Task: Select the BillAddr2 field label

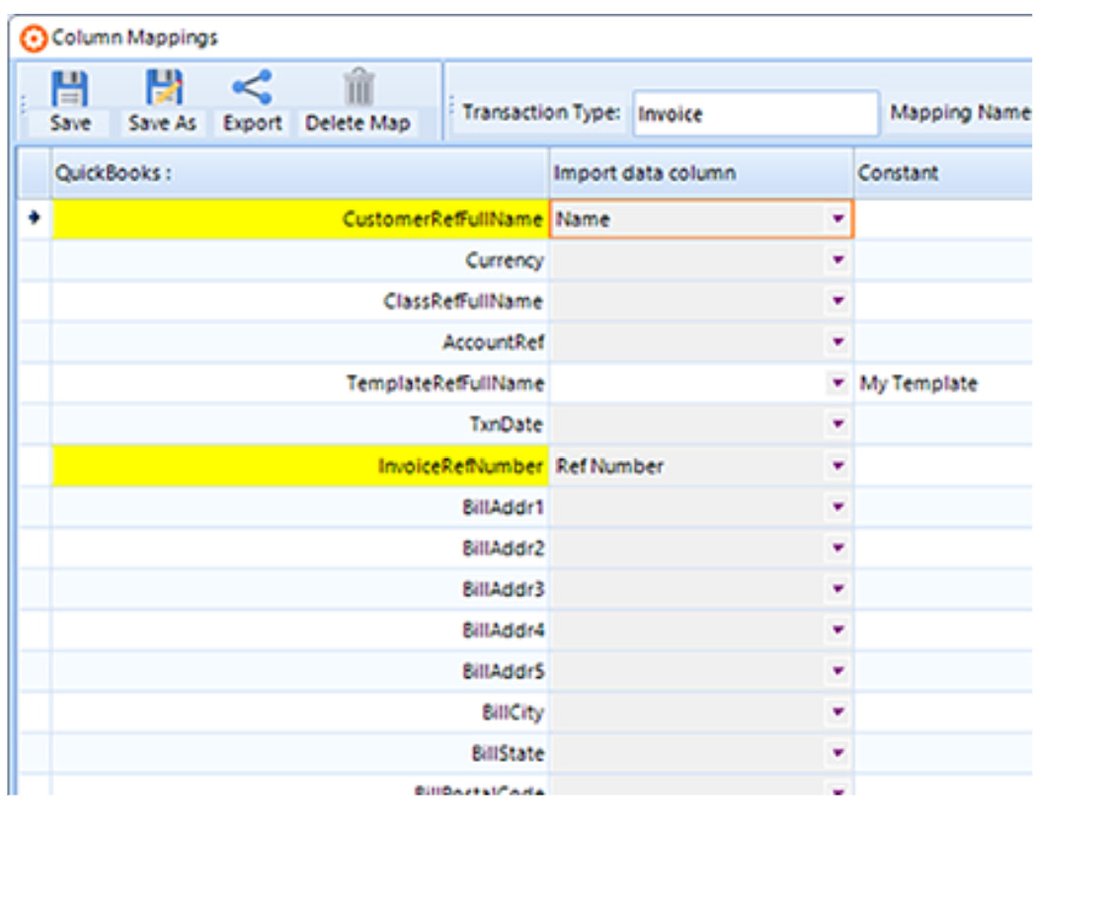Action: tap(503, 548)
